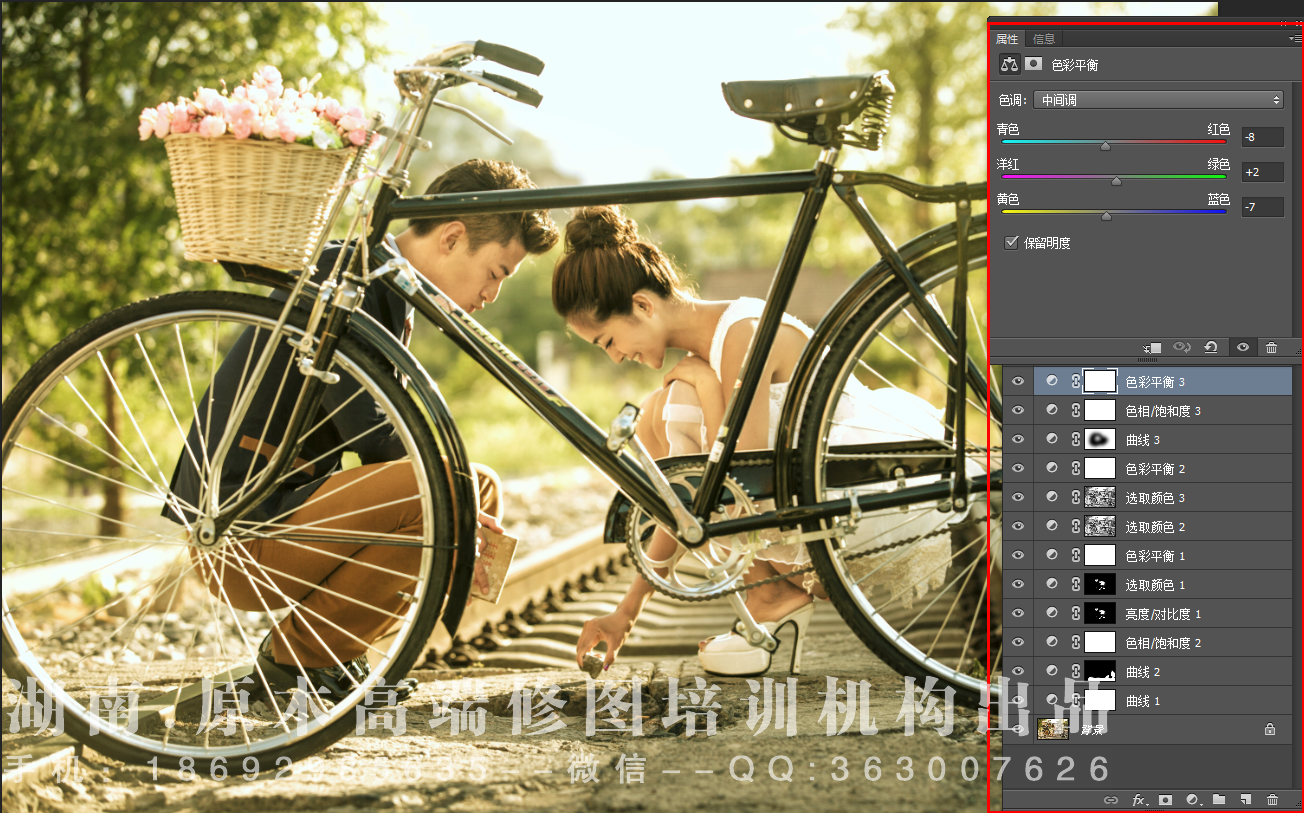This screenshot has width=1304, height=813.
Task: Select the 曲线 3 layer mask thumbnail
Action: tap(1100, 439)
